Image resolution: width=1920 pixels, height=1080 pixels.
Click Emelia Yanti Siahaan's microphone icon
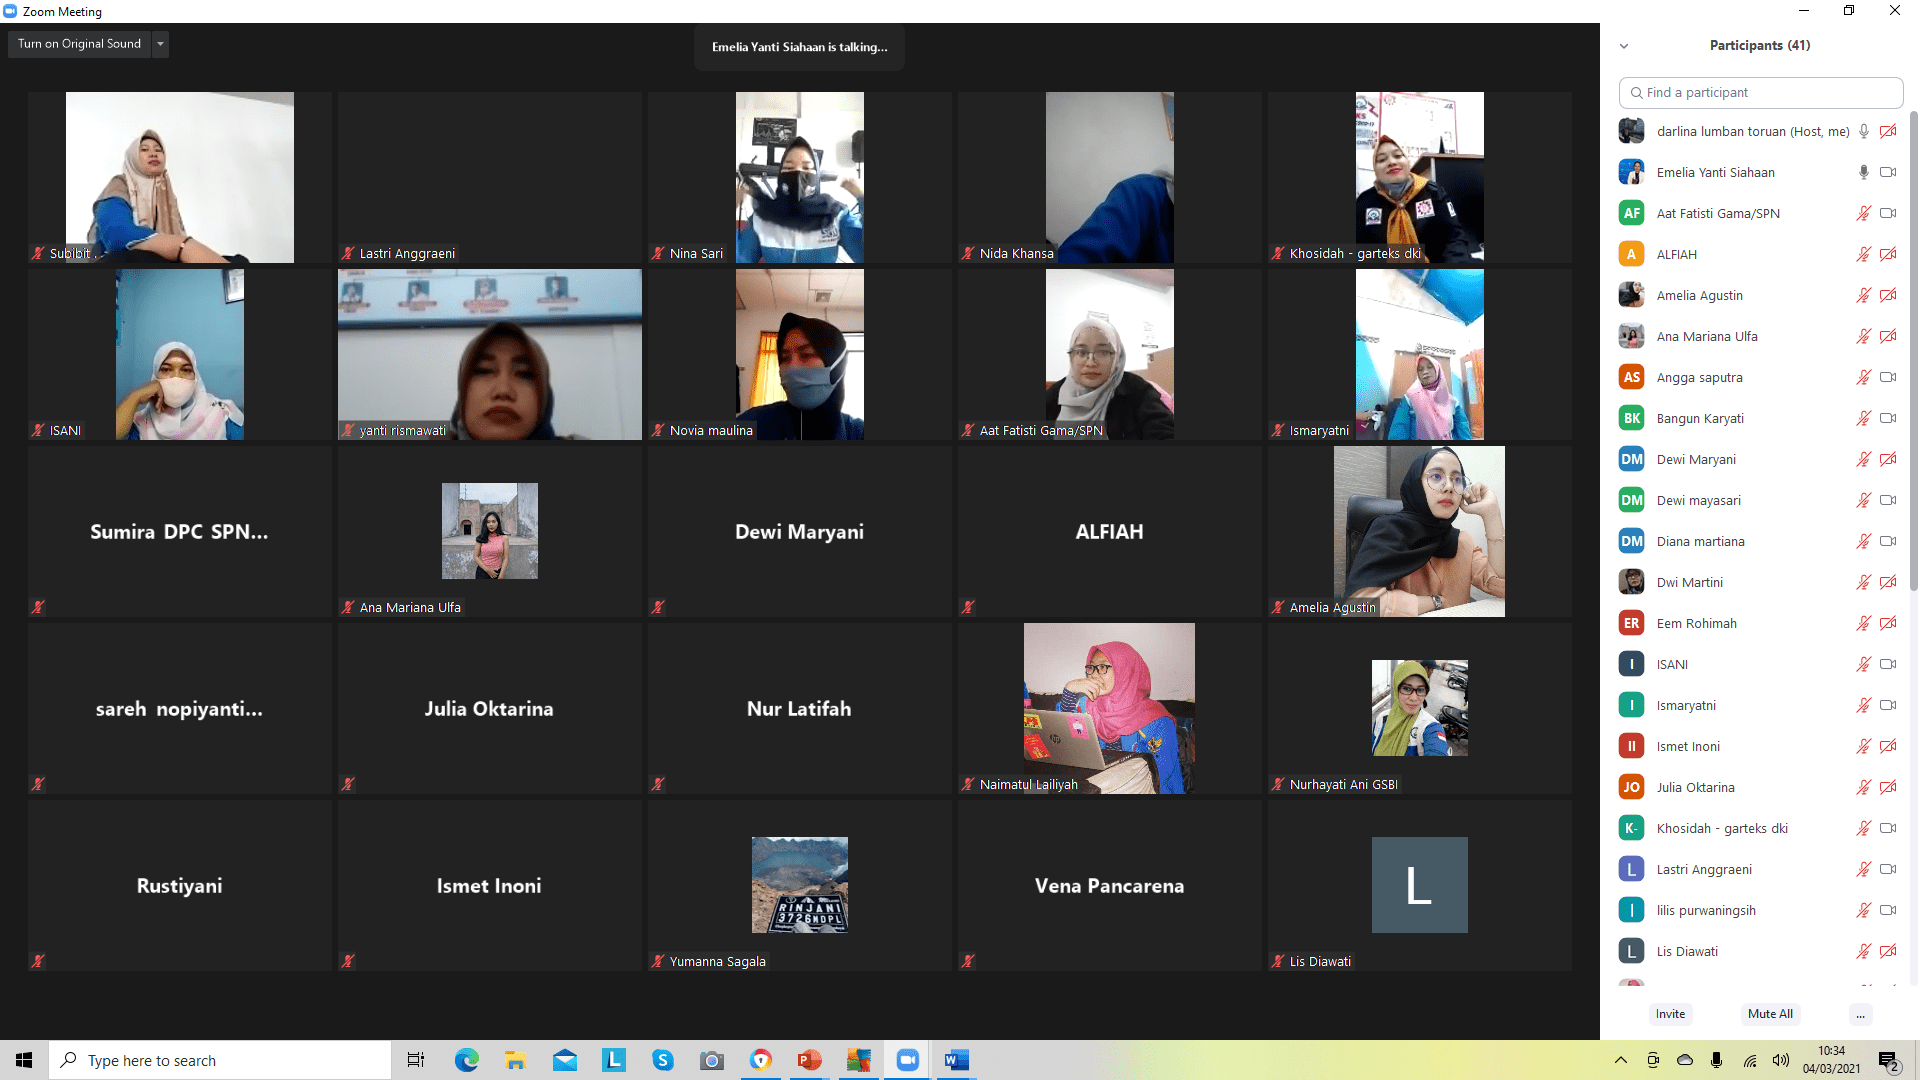(x=1863, y=172)
